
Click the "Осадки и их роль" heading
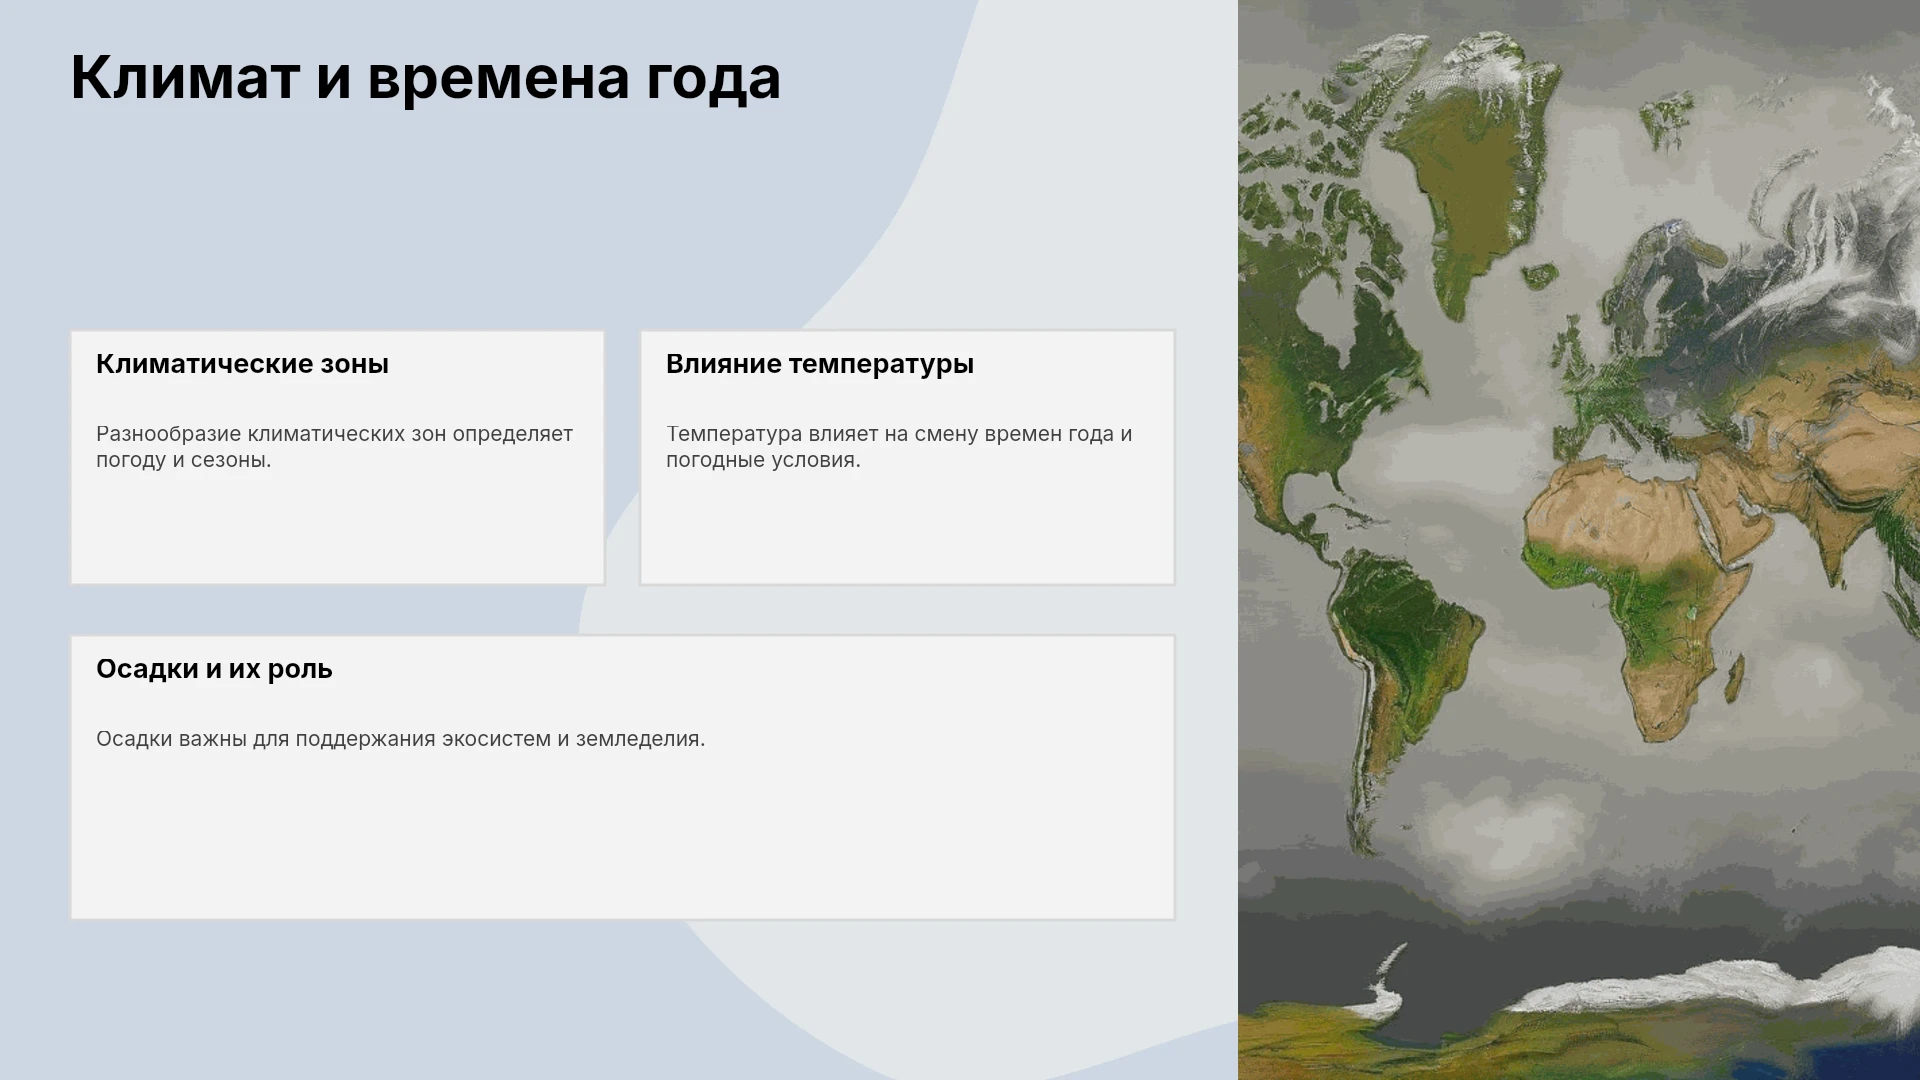[214, 669]
